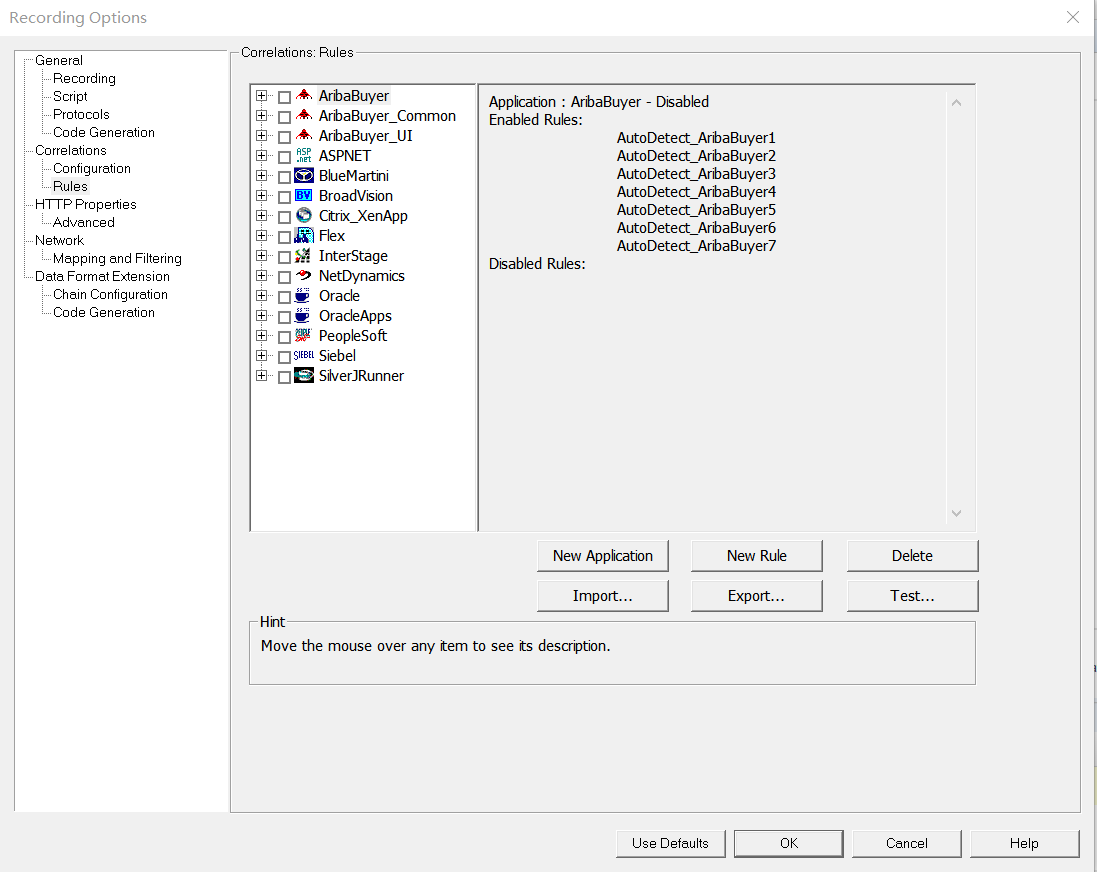Select Mapping and Filtering under Network
1097x872 pixels.
point(117,258)
